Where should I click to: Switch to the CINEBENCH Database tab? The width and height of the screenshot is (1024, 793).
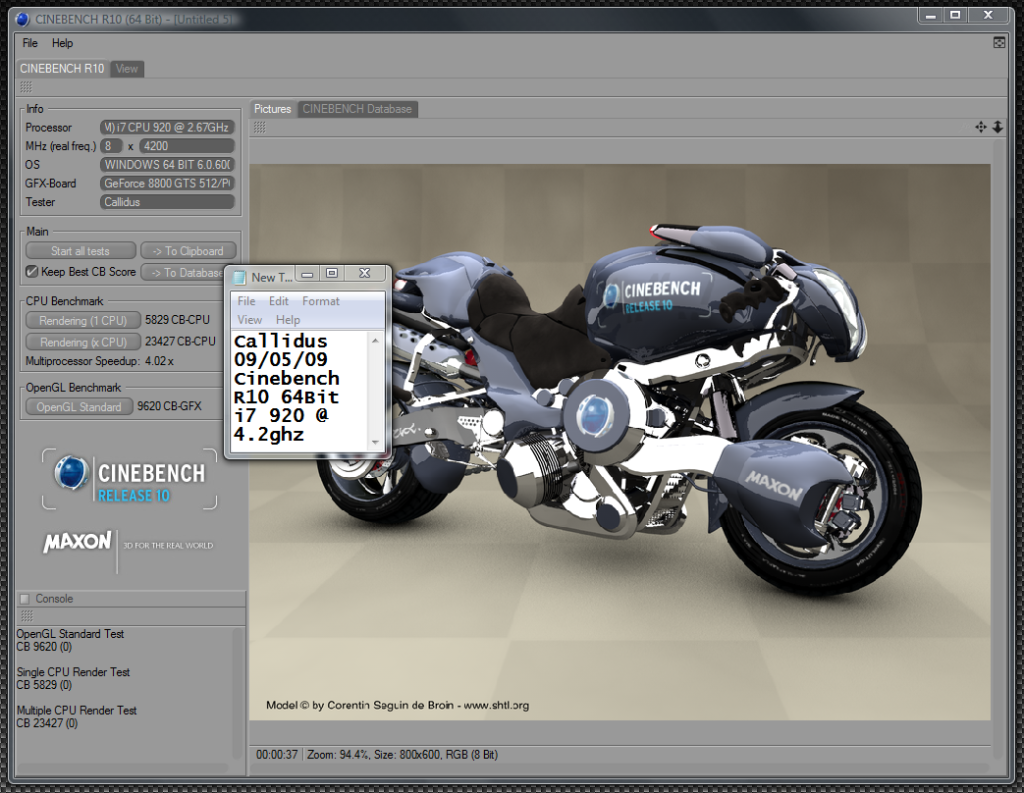click(357, 109)
